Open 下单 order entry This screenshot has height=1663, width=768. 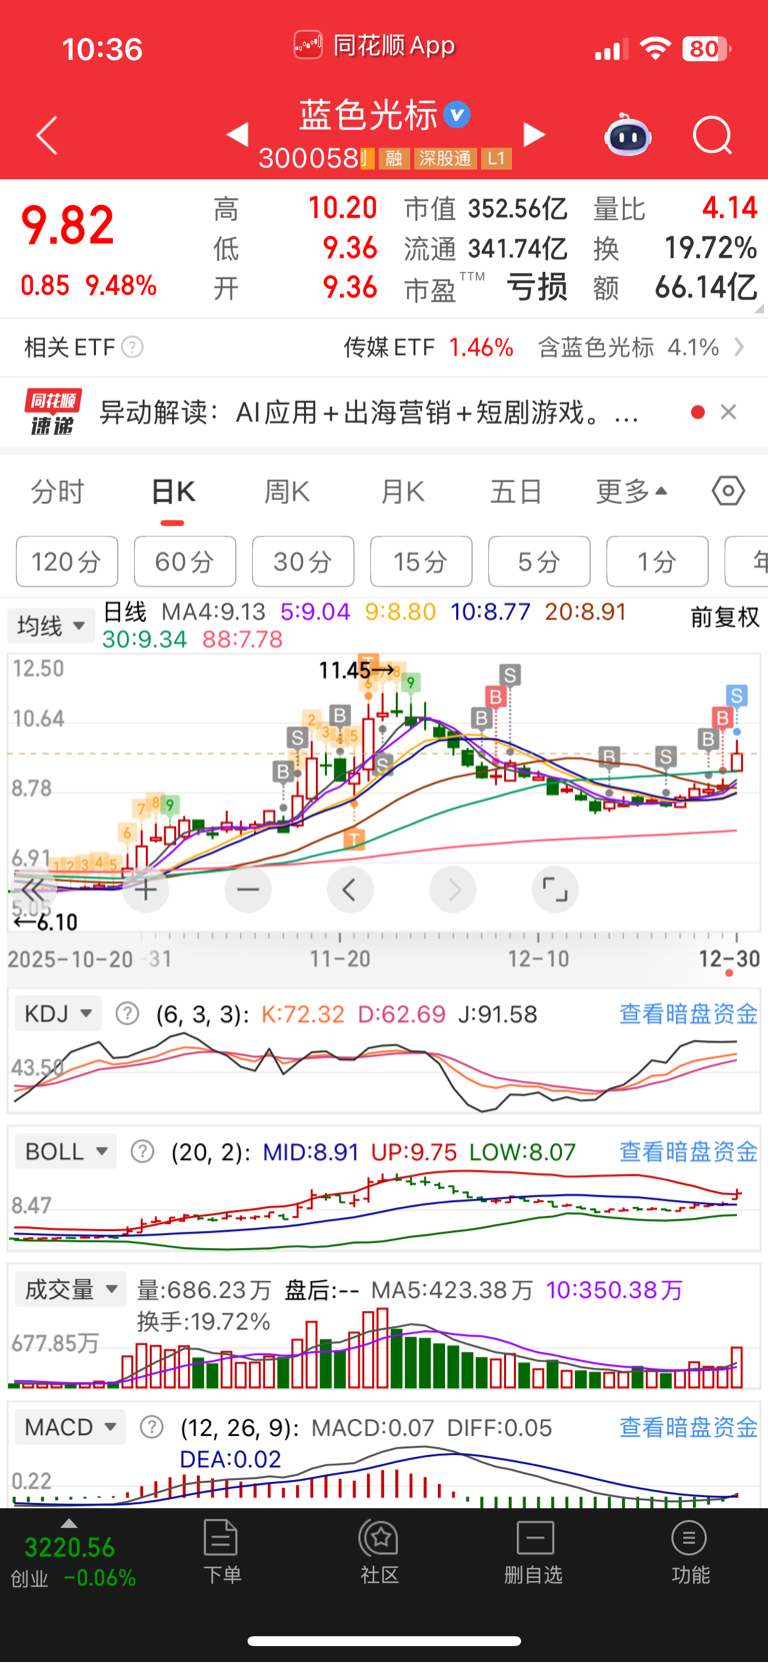[221, 1552]
